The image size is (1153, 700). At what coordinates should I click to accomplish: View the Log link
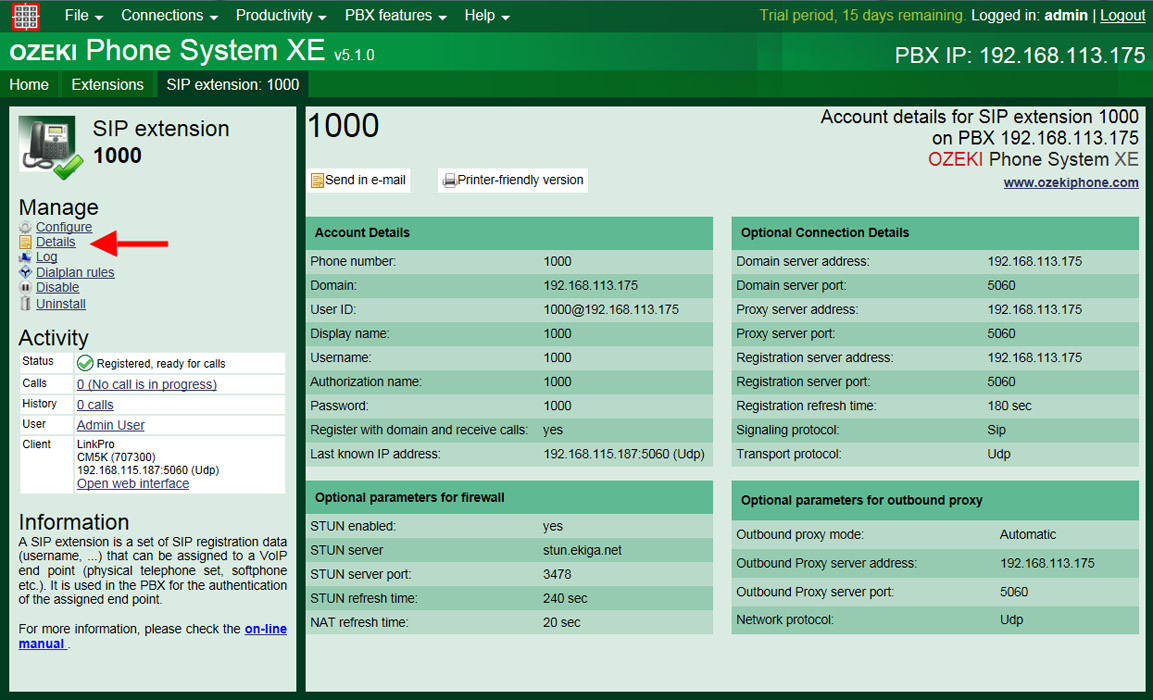click(x=46, y=257)
